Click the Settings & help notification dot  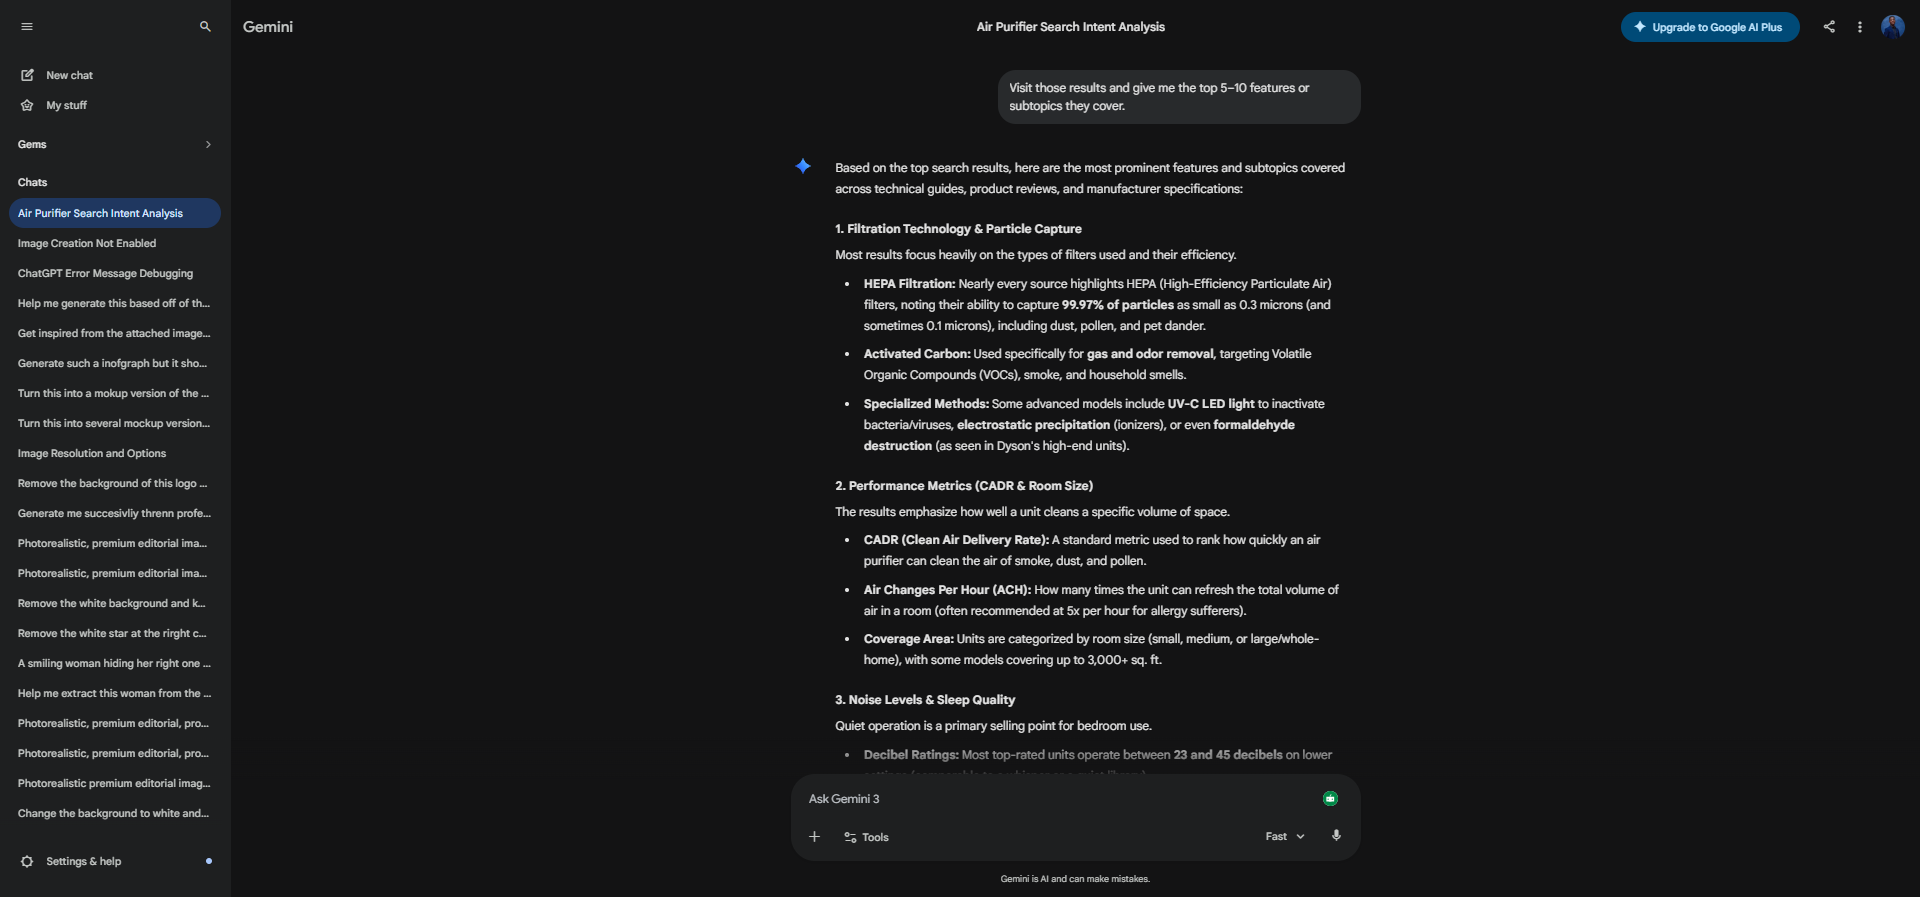click(208, 861)
